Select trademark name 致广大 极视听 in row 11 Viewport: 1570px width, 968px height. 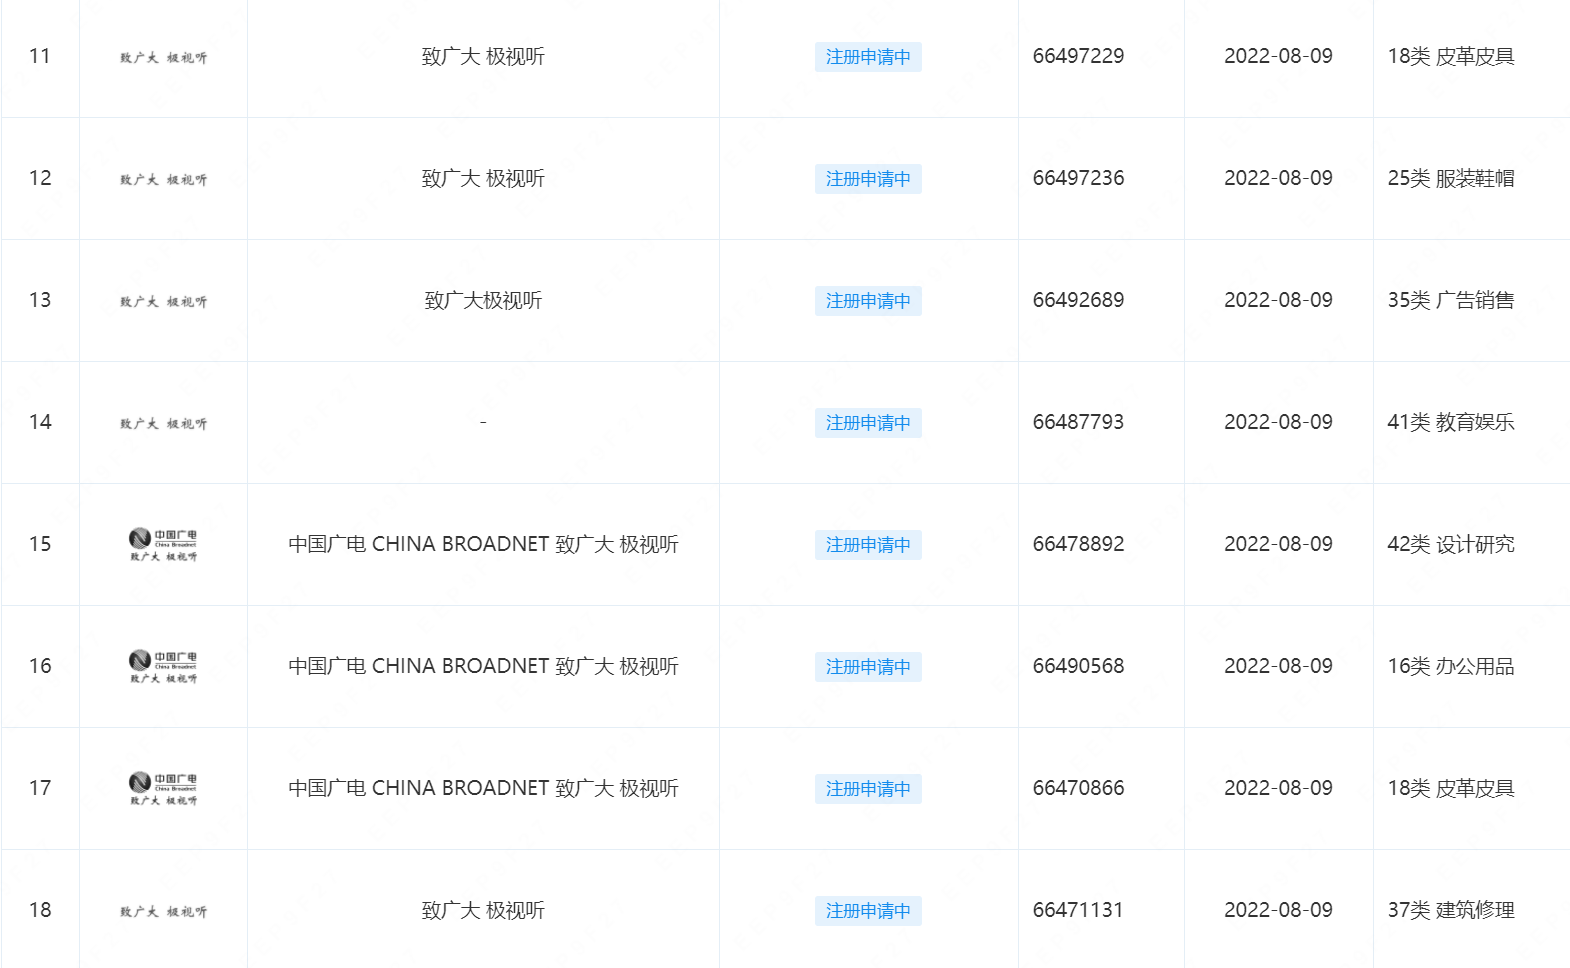(x=483, y=57)
